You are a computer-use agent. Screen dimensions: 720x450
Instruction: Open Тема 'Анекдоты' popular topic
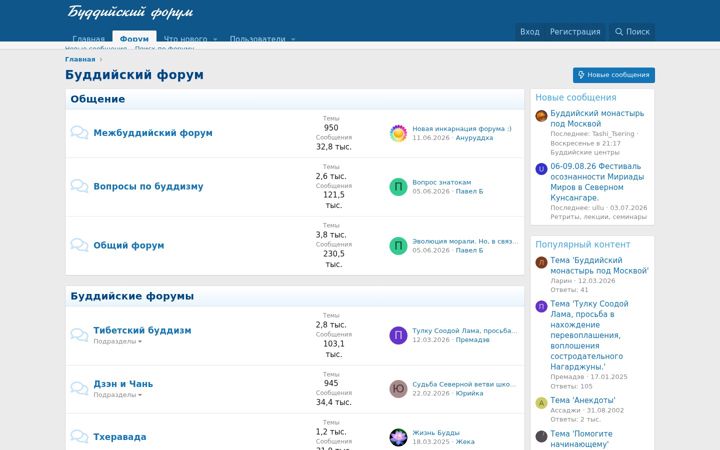[582, 400]
